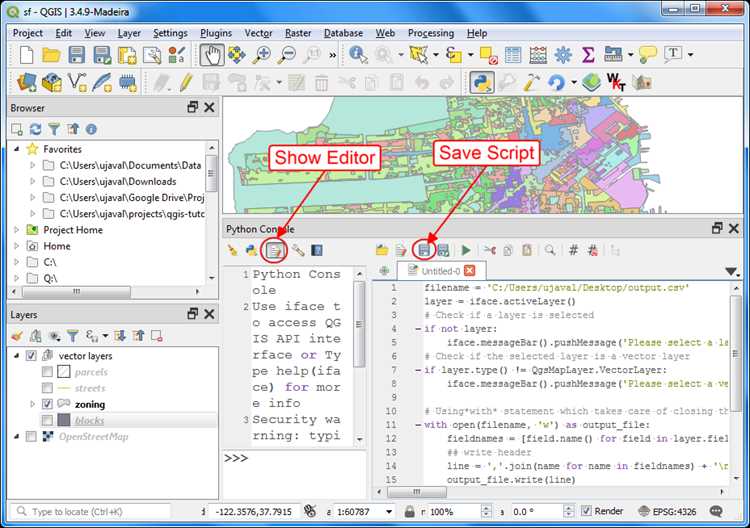The image size is (750, 528).
Task: Toggle the scale lock padlock icon
Action: [x=409, y=511]
